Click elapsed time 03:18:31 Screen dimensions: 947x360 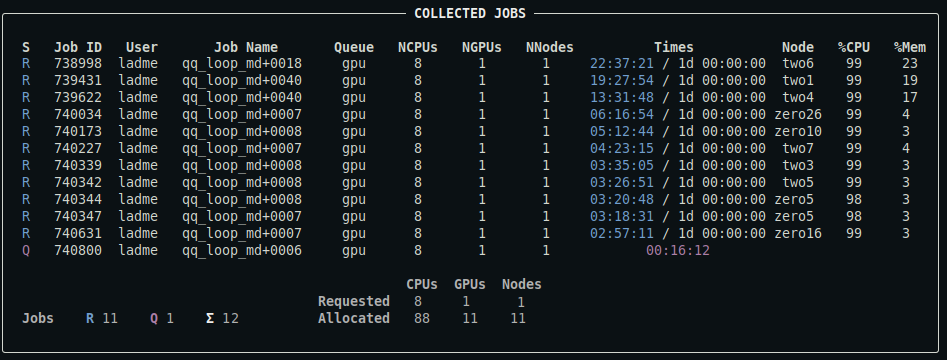click(621, 216)
